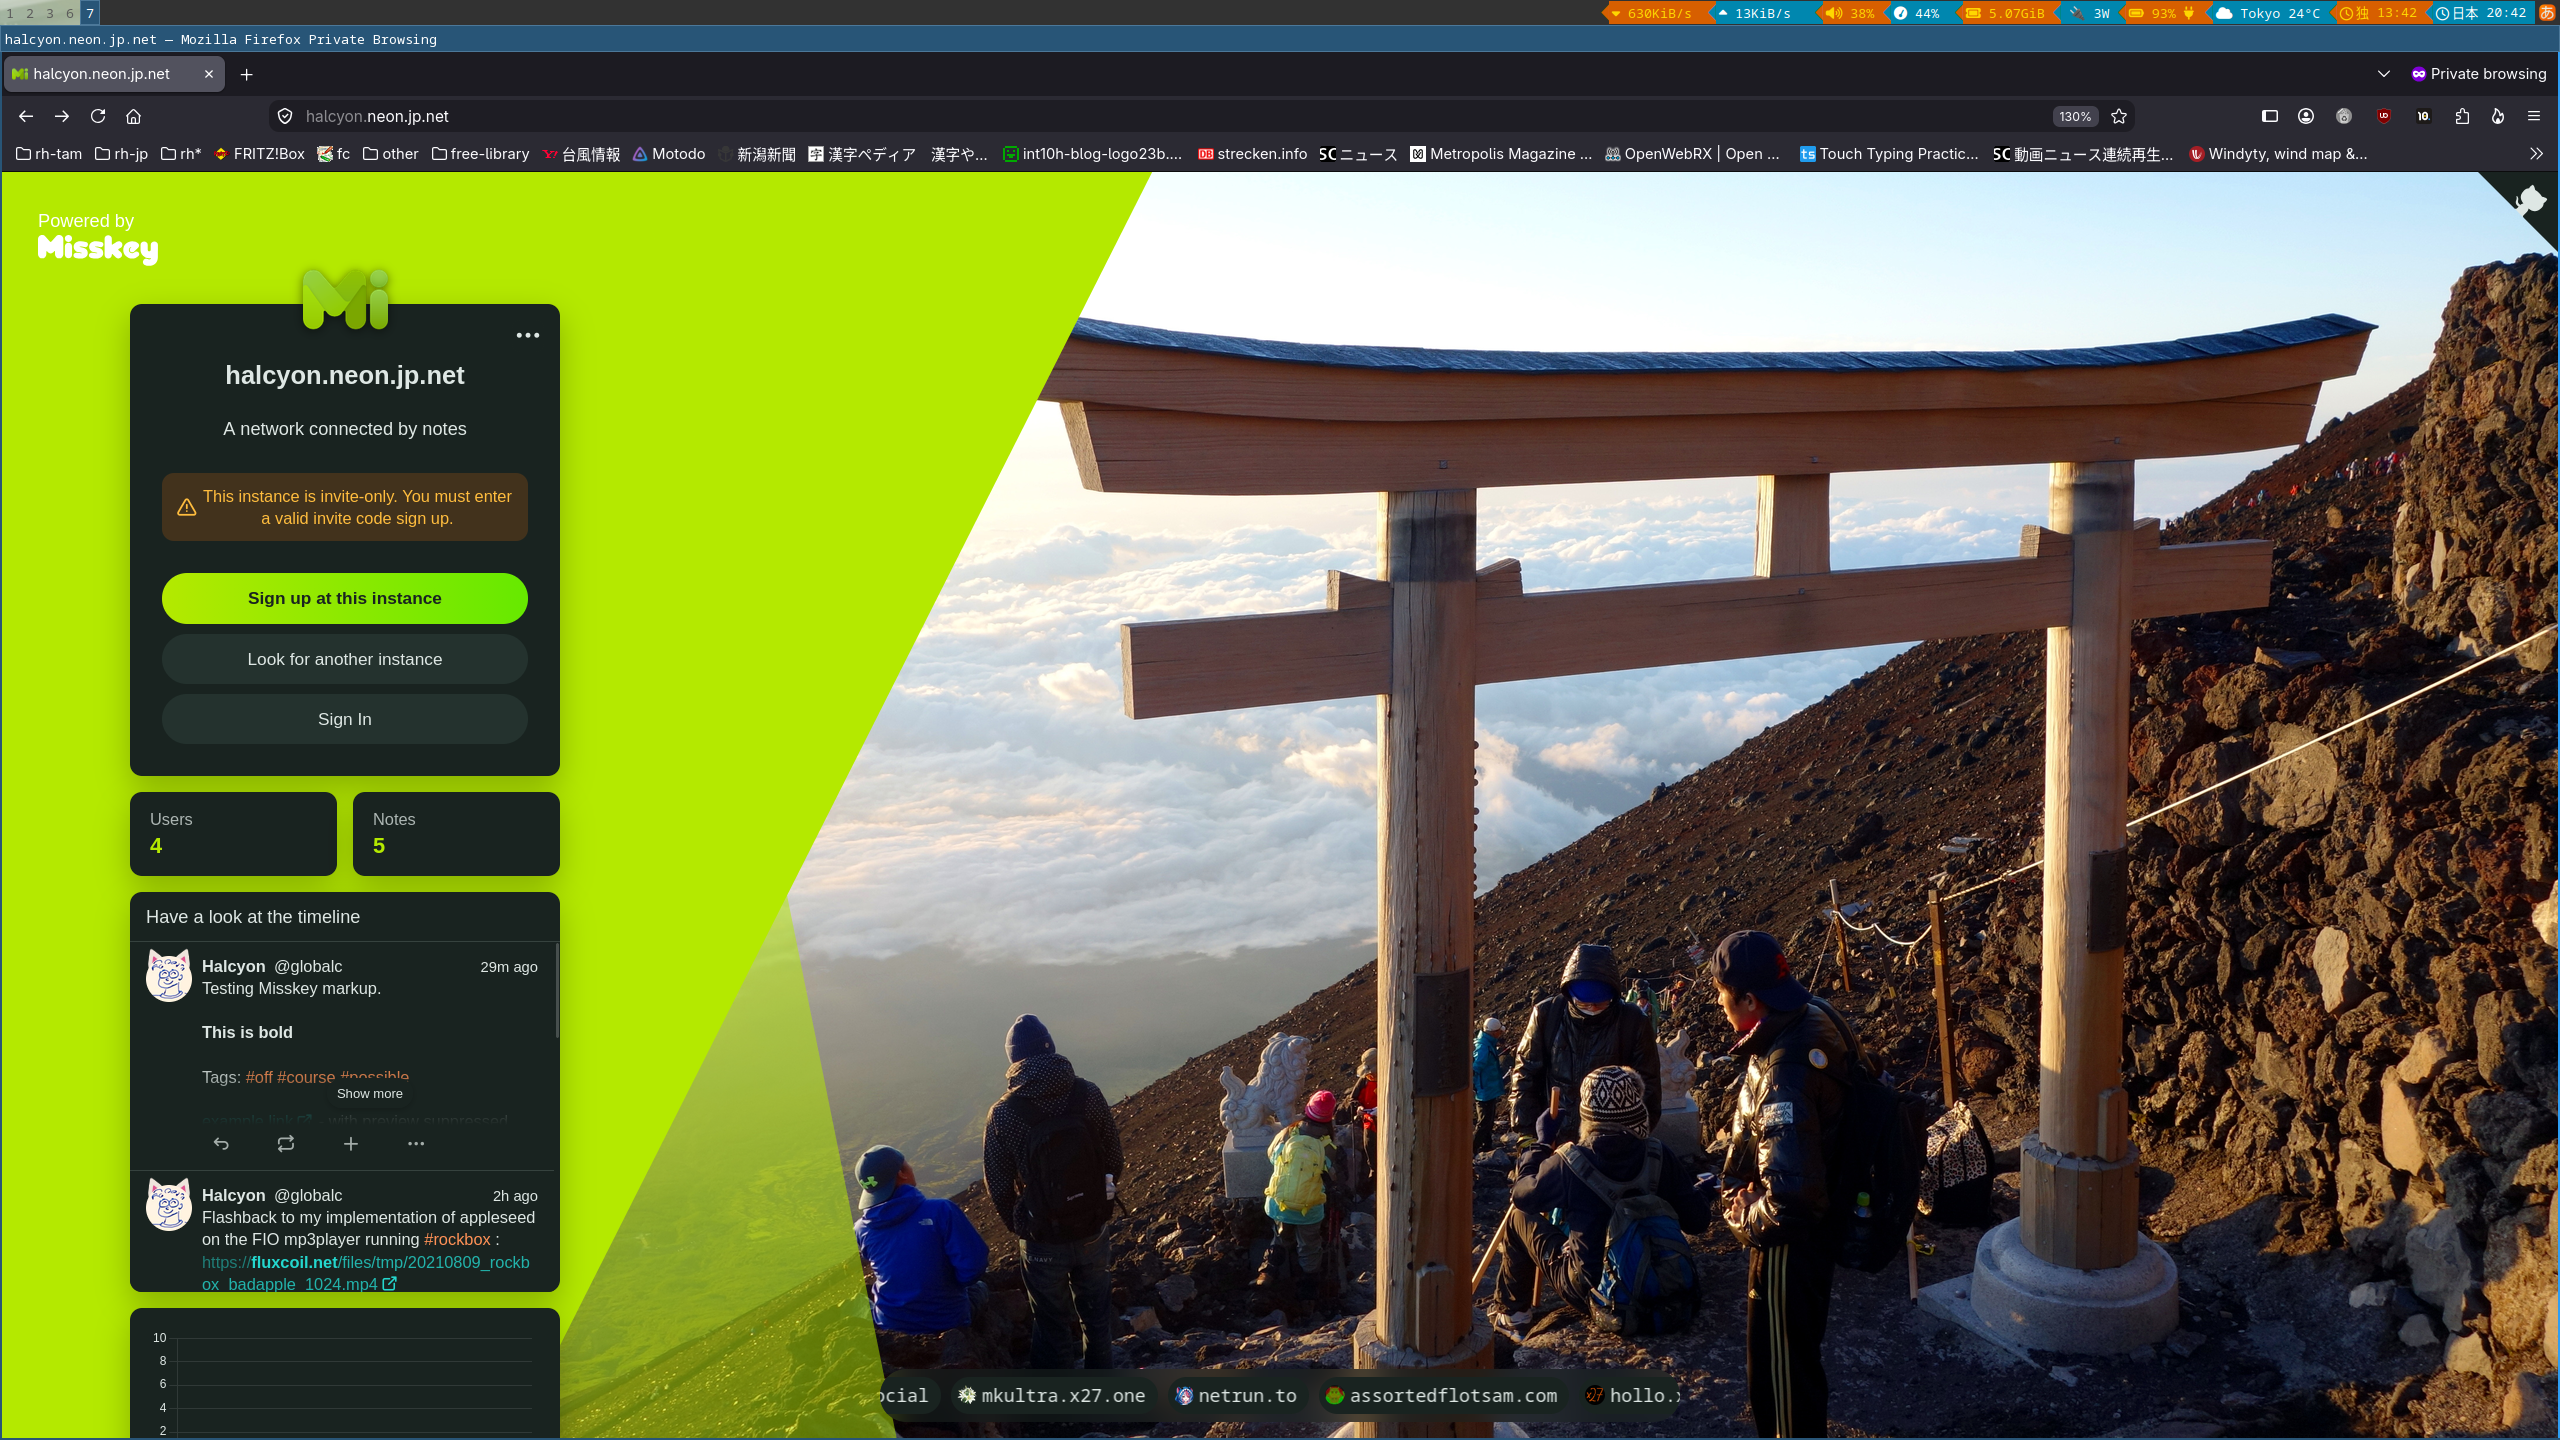The height and width of the screenshot is (1440, 2560).
Task: Open the free-library bookmarks folder
Action: click(x=481, y=154)
